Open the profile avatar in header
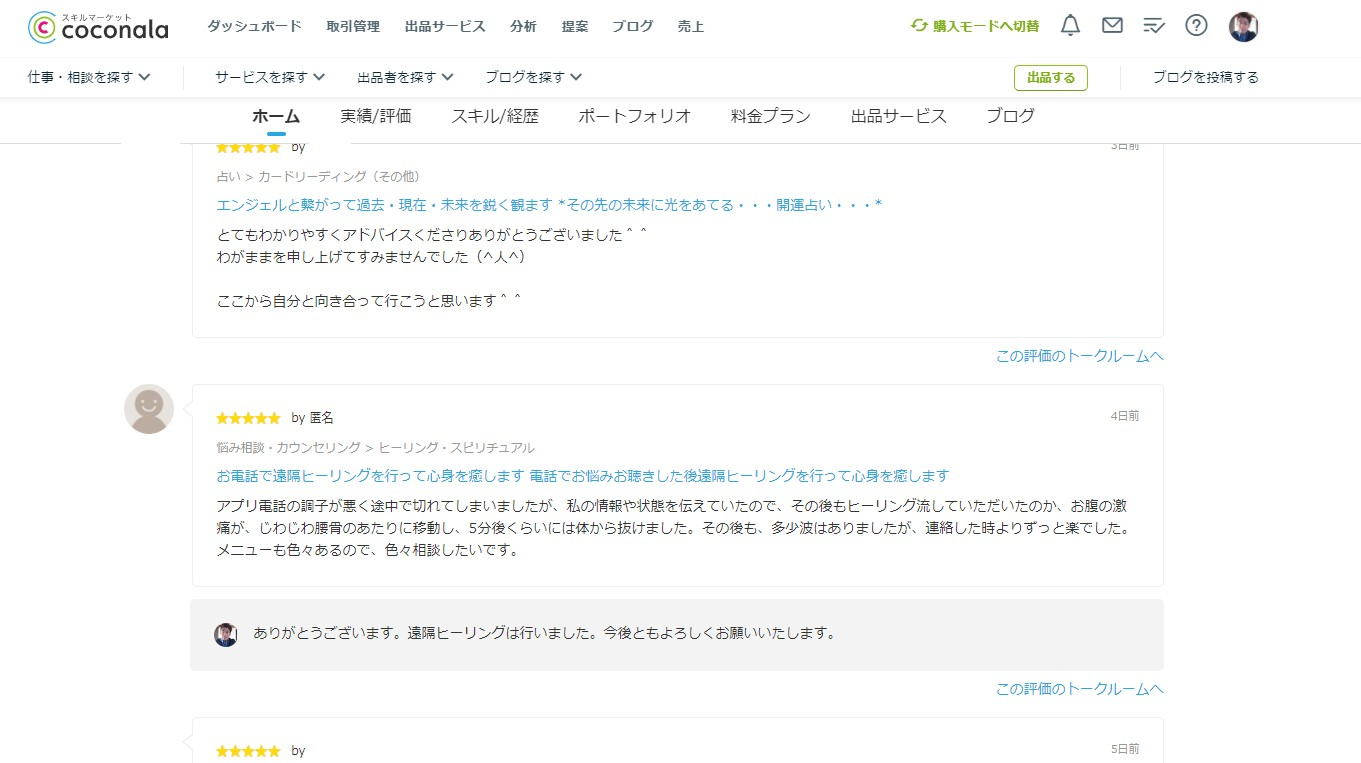 click(1243, 27)
